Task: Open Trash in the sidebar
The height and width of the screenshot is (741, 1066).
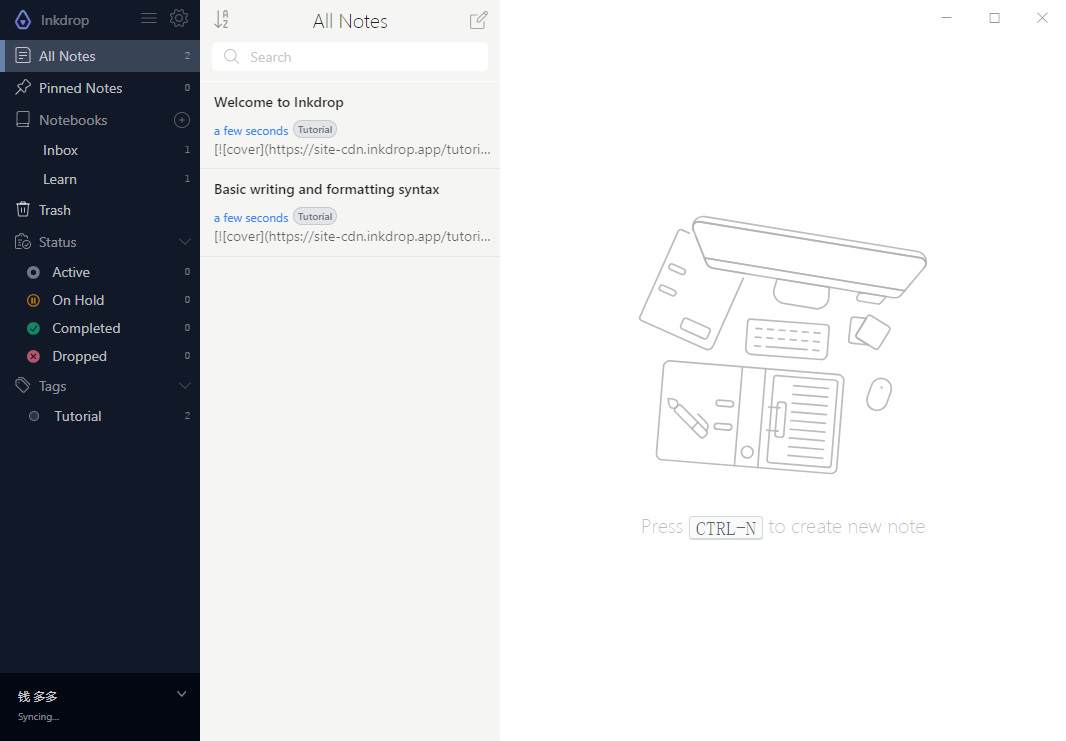Action: point(100,209)
